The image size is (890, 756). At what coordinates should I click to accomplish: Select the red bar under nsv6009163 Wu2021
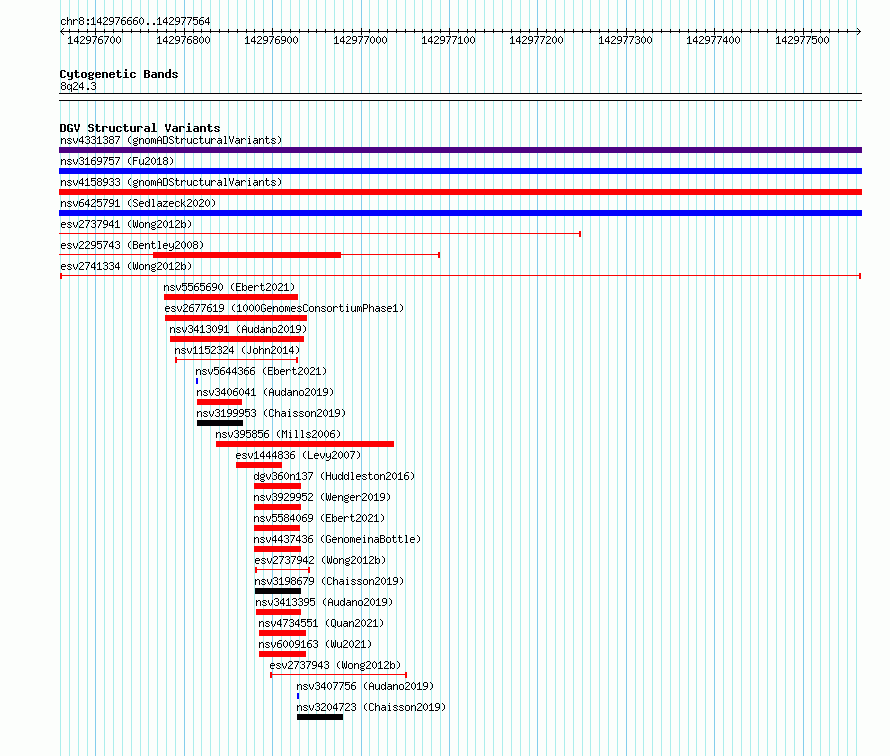coord(283,654)
